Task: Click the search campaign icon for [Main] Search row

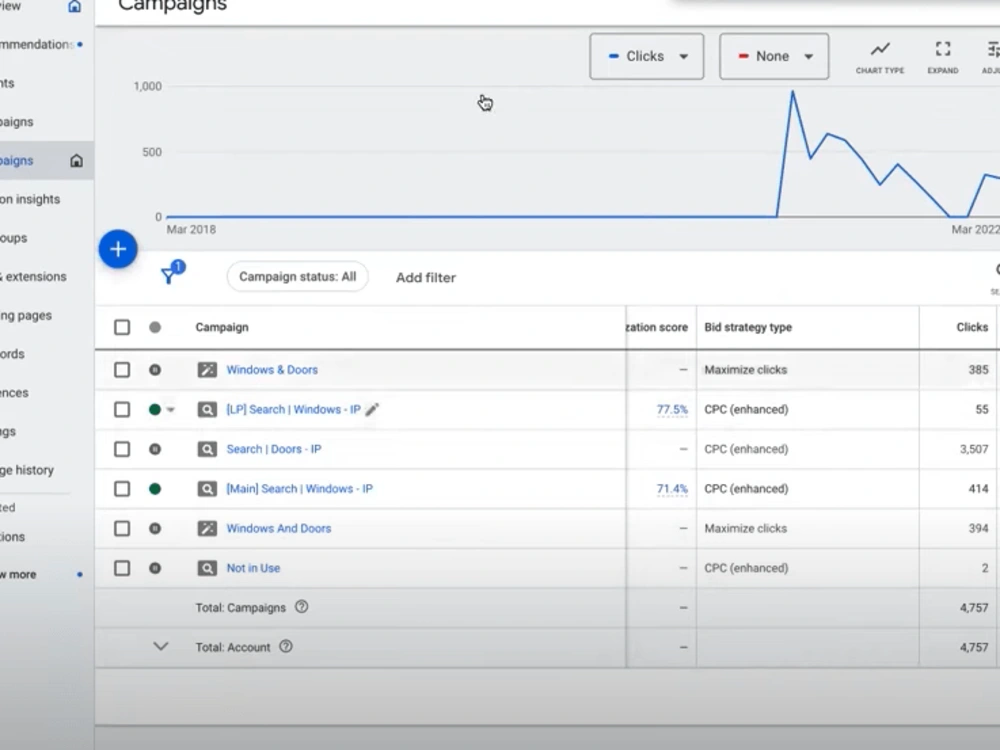Action: click(x=207, y=489)
